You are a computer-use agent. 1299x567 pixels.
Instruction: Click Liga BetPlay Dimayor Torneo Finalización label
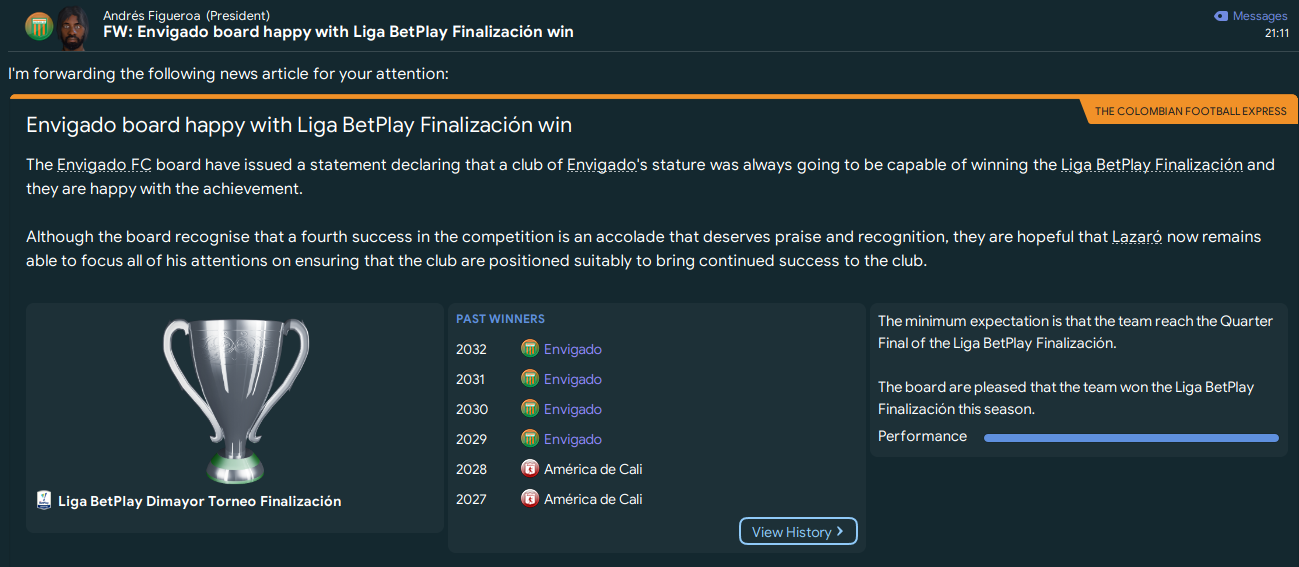(200, 501)
